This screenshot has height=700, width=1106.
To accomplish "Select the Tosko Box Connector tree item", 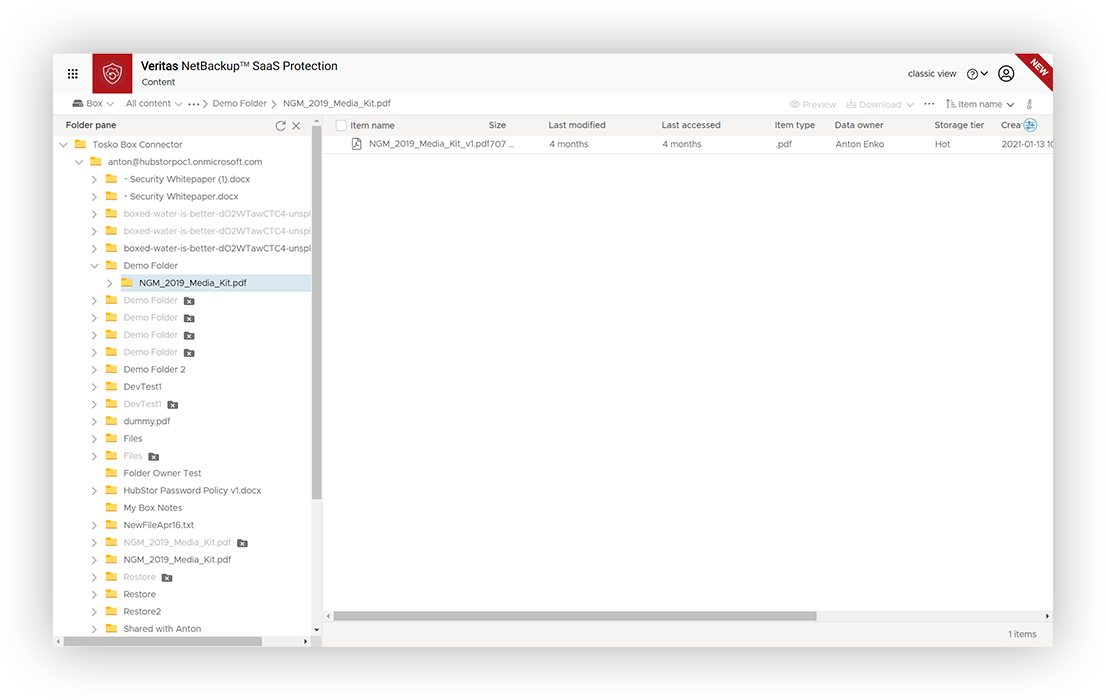I will (137, 144).
